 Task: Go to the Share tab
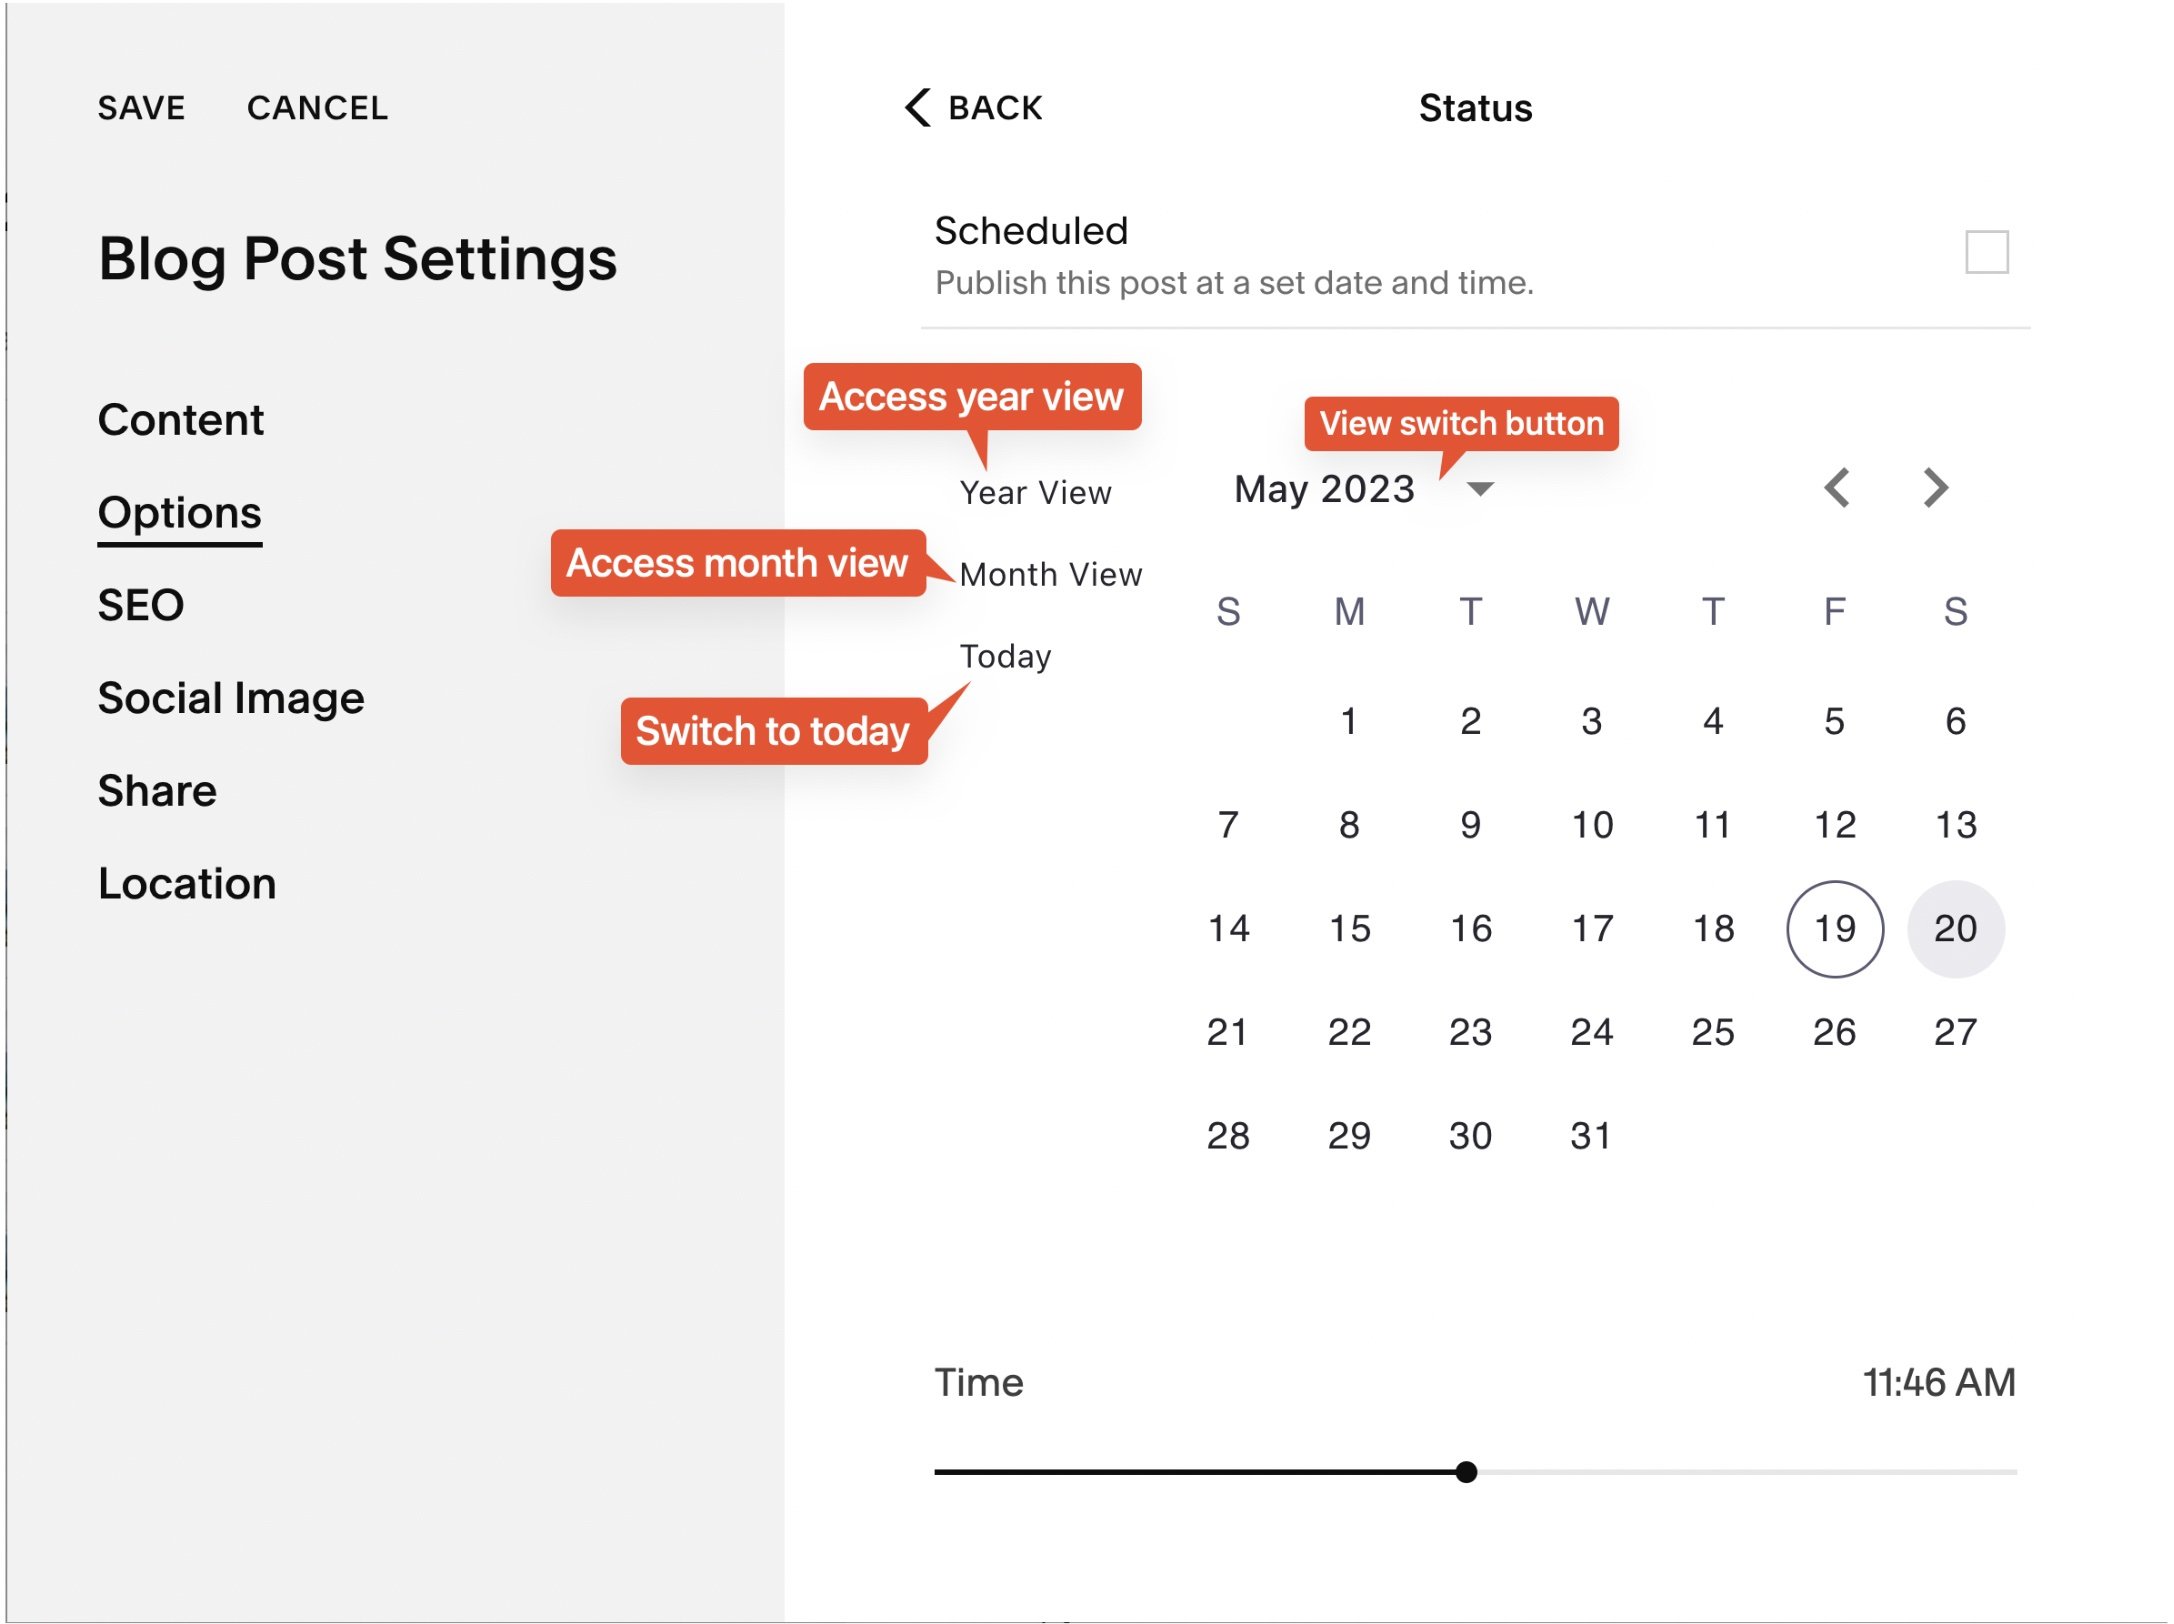coord(157,791)
